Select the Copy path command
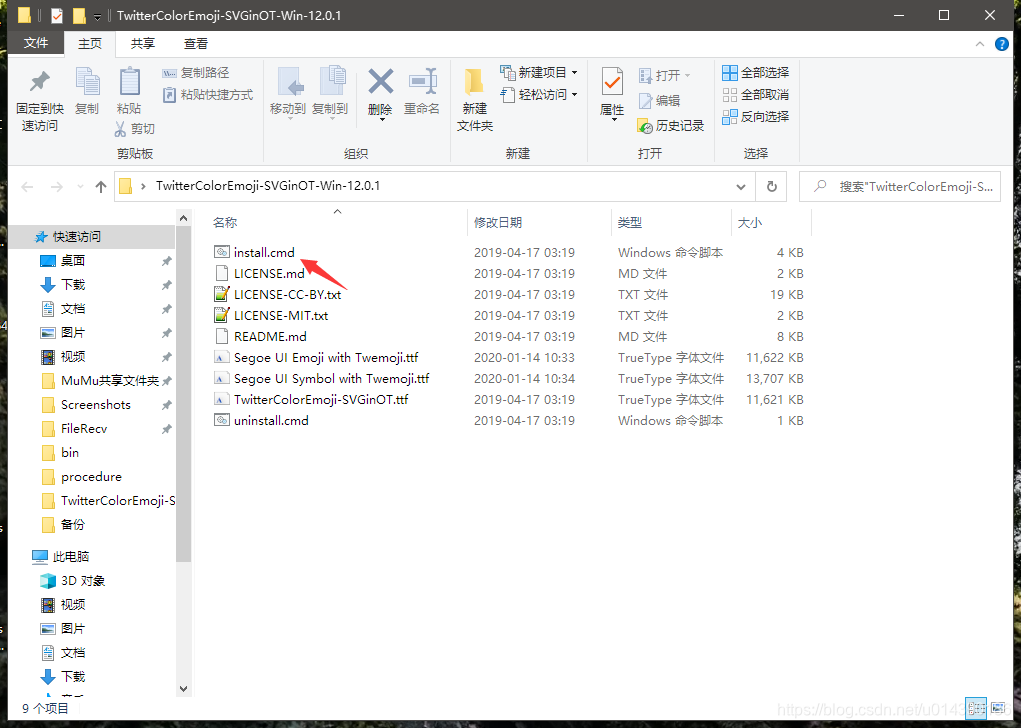1021x728 pixels. [195, 73]
